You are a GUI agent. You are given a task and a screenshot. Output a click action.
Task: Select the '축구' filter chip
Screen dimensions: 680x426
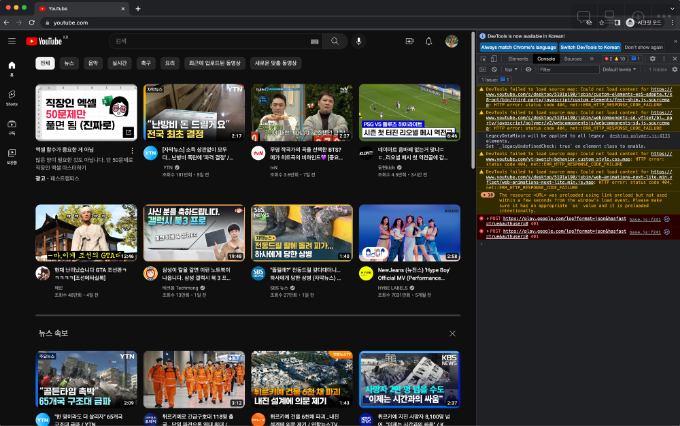tap(146, 63)
